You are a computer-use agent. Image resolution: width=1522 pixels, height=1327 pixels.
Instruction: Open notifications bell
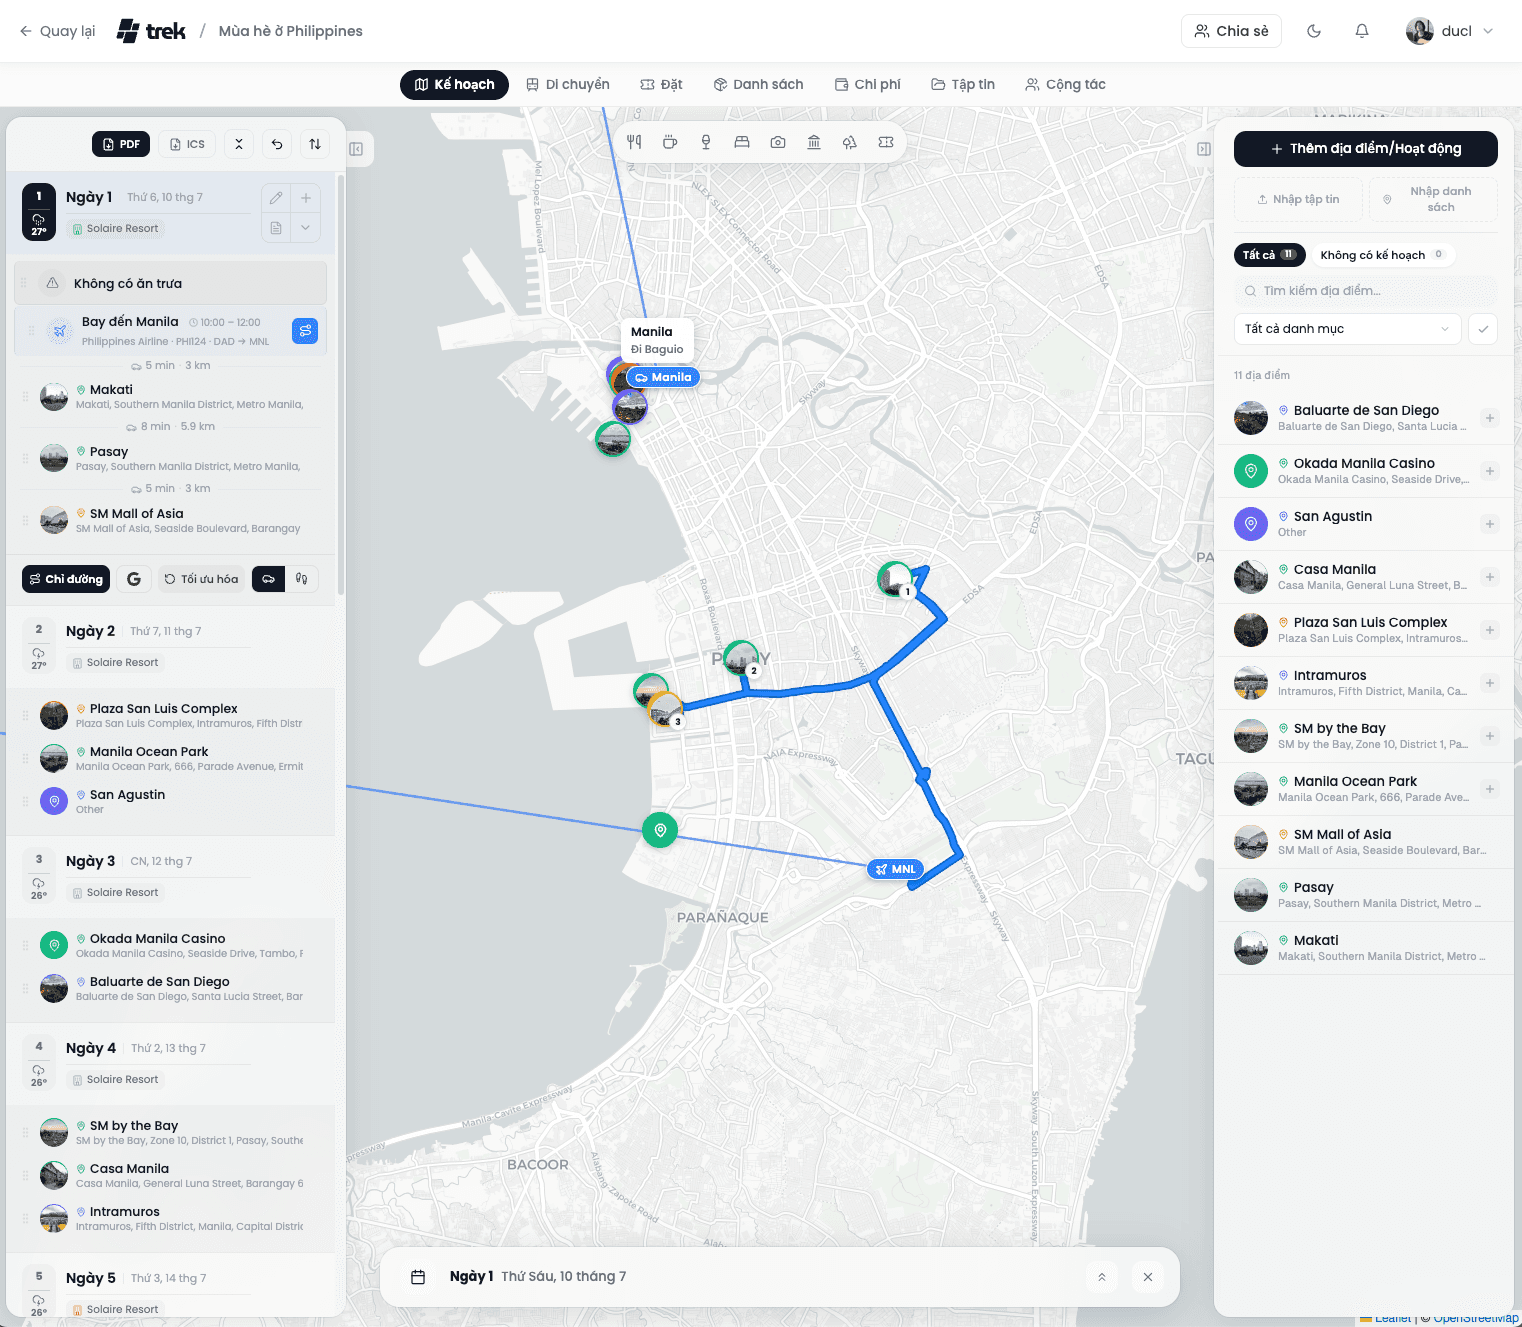tap(1362, 31)
